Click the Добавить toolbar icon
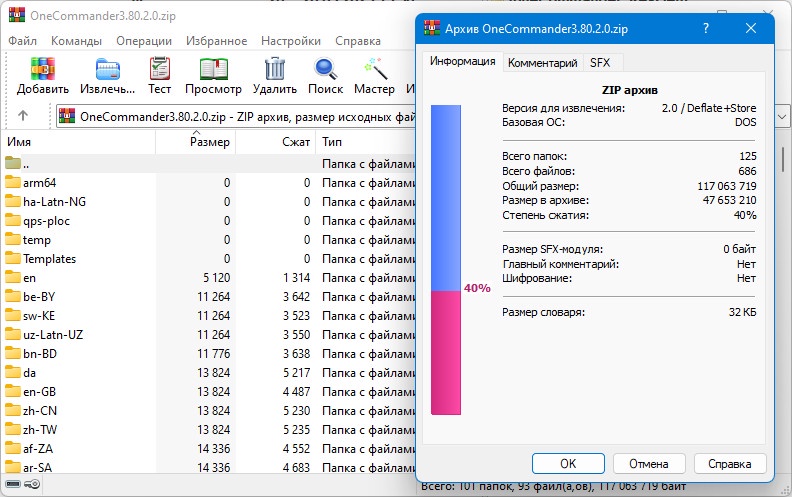This screenshot has width=792, height=497. click(x=42, y=69)
